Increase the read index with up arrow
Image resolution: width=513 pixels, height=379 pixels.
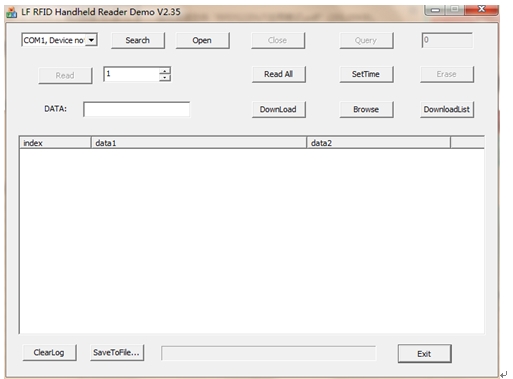tap(165, 71)
